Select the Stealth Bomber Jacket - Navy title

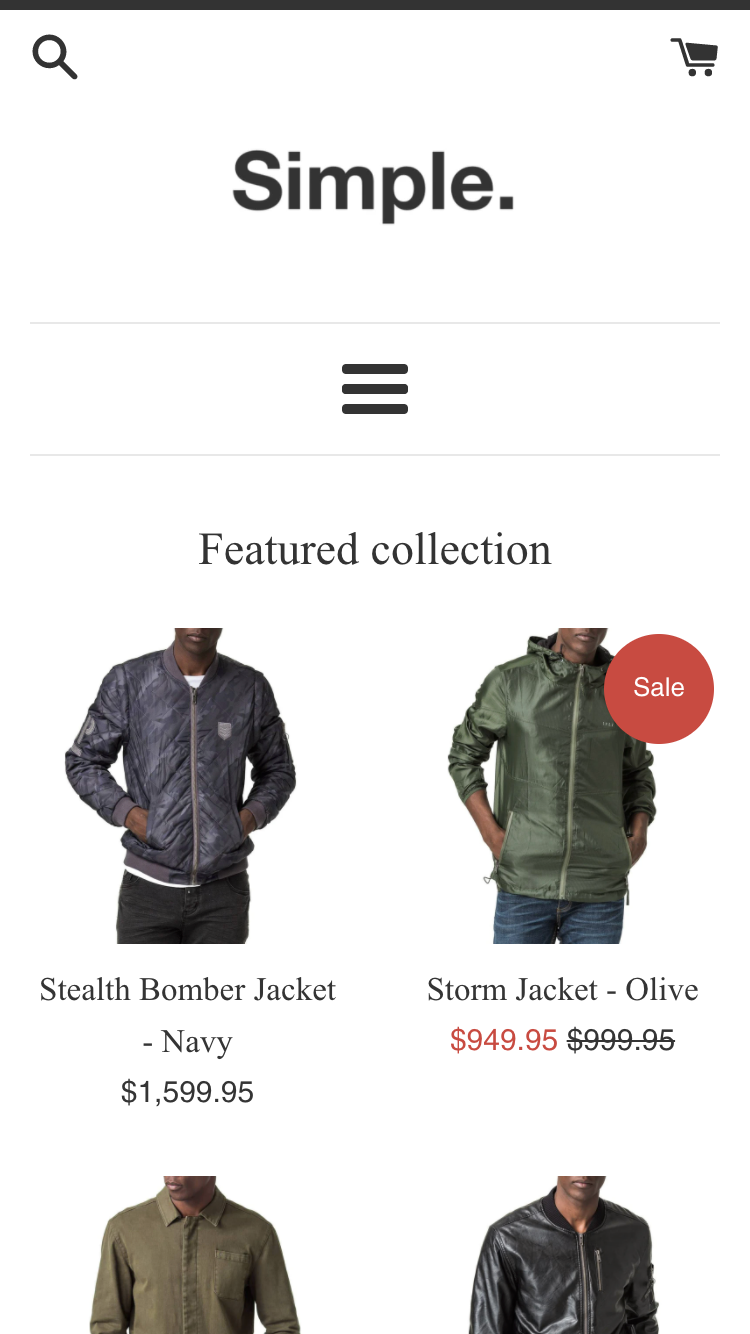(187, 1015)
